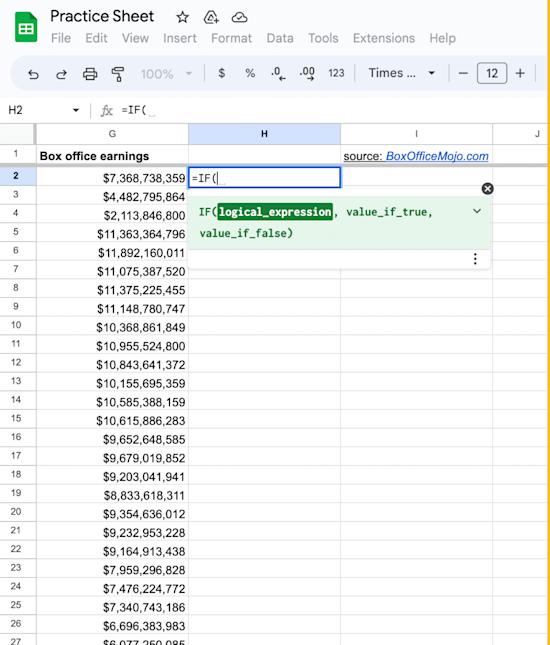This screenshot has width=550, height=645.
Task: Open formula help three-dot menu
Action: 475,259
